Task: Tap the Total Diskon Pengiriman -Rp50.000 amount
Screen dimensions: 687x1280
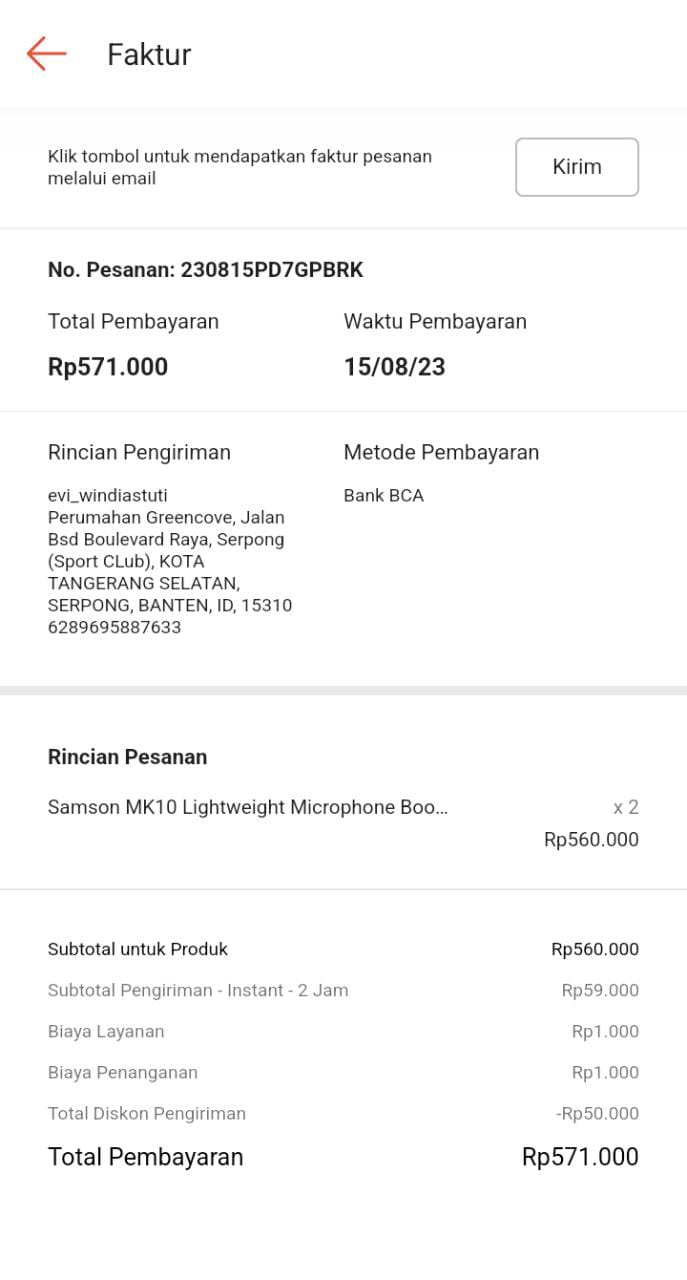Action: click(x=597, y=1113)
